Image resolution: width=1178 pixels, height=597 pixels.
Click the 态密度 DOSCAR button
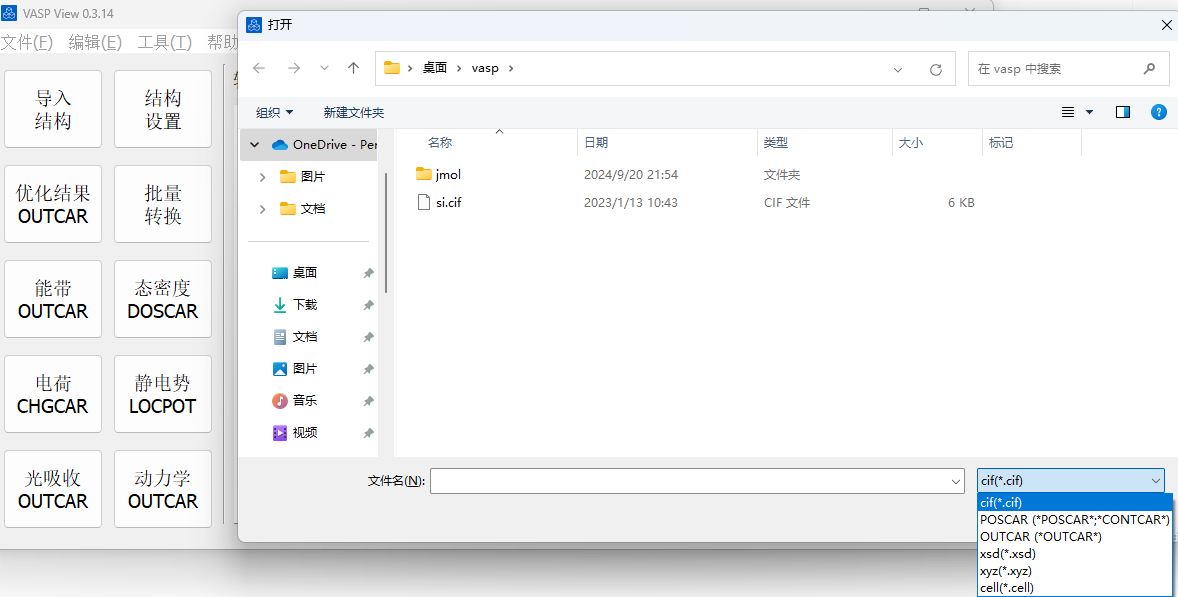(x=163, y=299)
